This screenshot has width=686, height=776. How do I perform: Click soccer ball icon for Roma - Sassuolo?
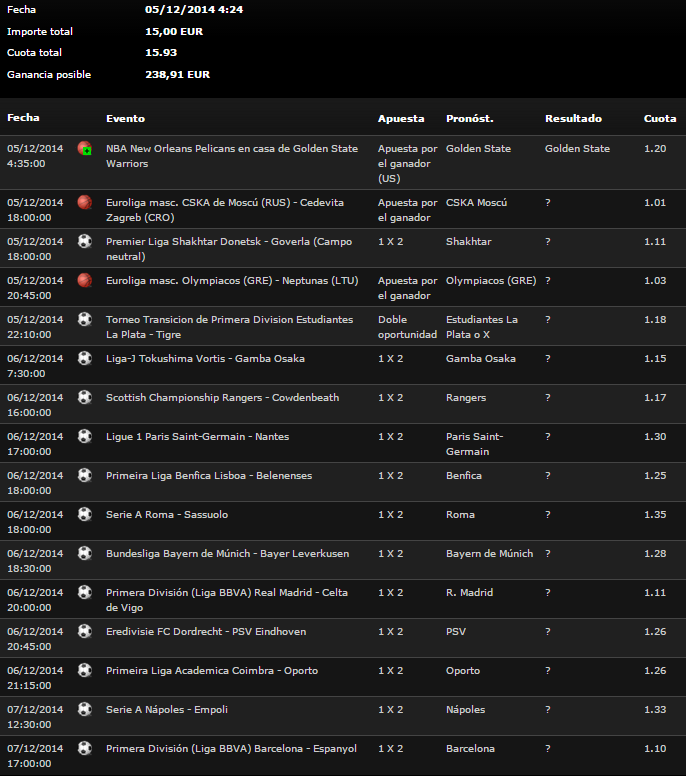[x=85, y=514]
